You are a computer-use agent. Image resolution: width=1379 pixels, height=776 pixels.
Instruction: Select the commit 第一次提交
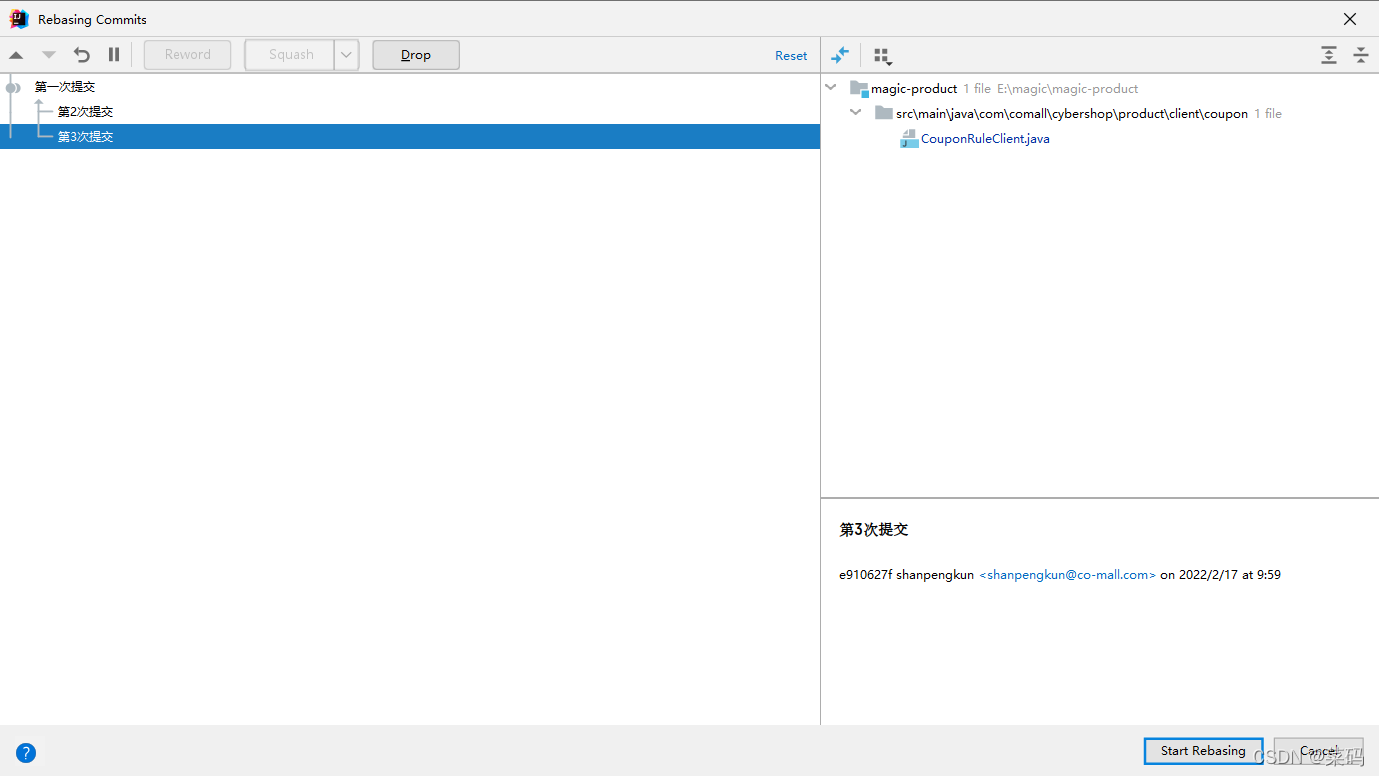pyautogui.click(x=410, y=87)
